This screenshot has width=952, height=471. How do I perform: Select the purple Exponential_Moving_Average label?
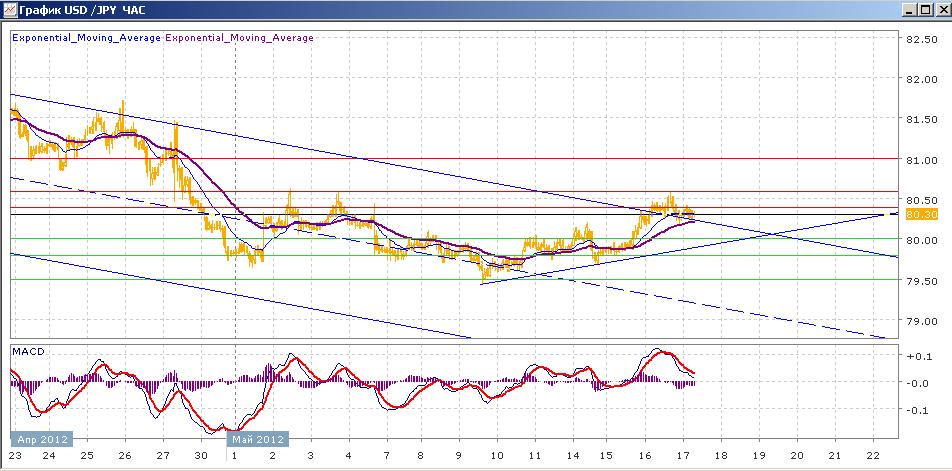(x=239, y=38)
